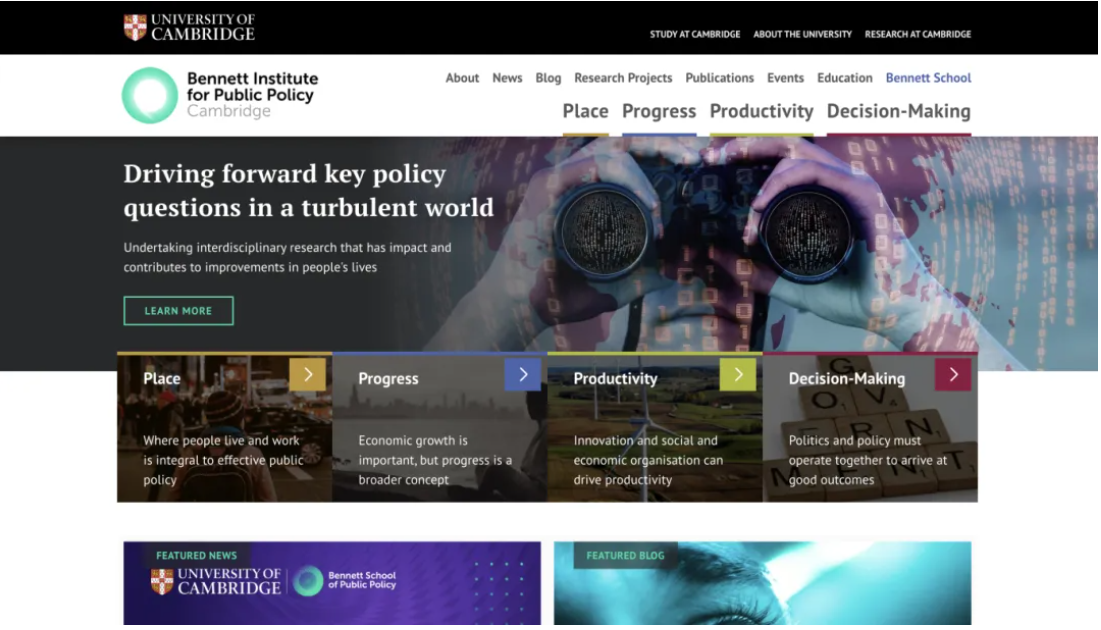
Task: Open the Featured News thumbnail
Action: 332,583
